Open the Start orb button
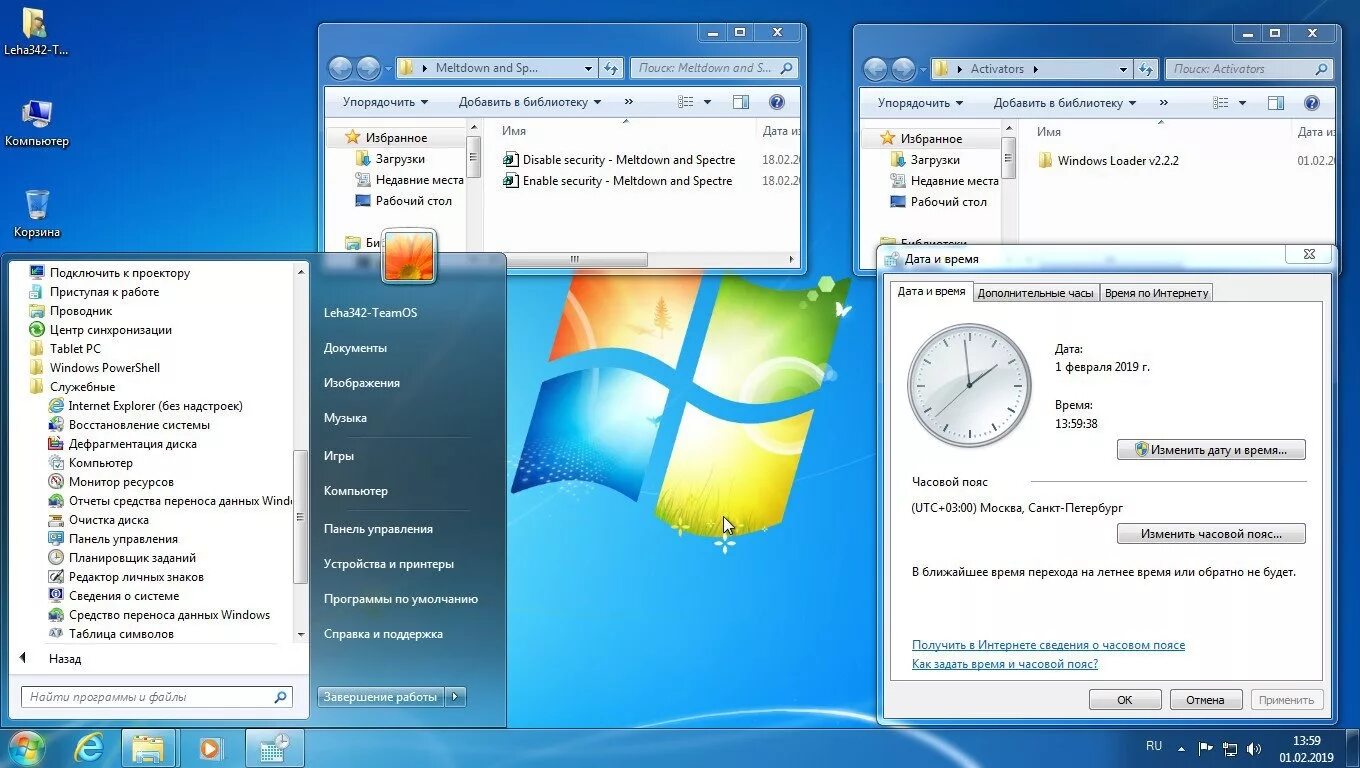This screenshot has height=768, width=1360. [26, 747]
